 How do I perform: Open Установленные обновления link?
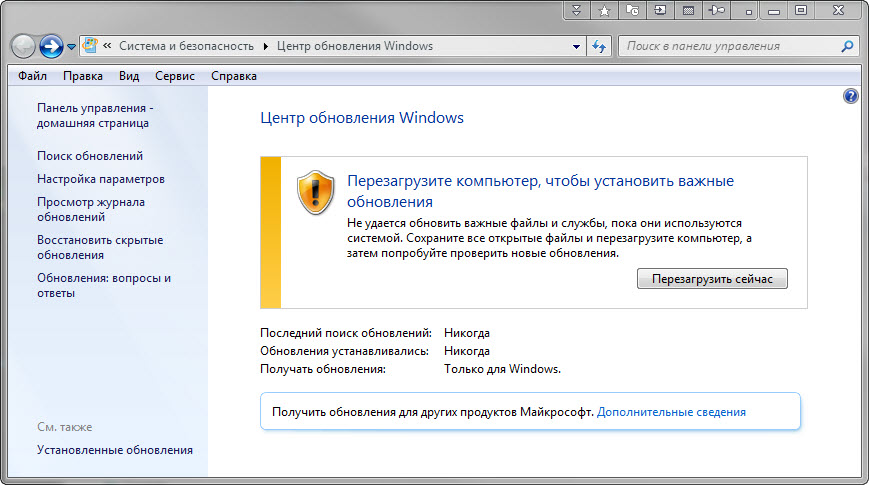click(x=115, y=450)
